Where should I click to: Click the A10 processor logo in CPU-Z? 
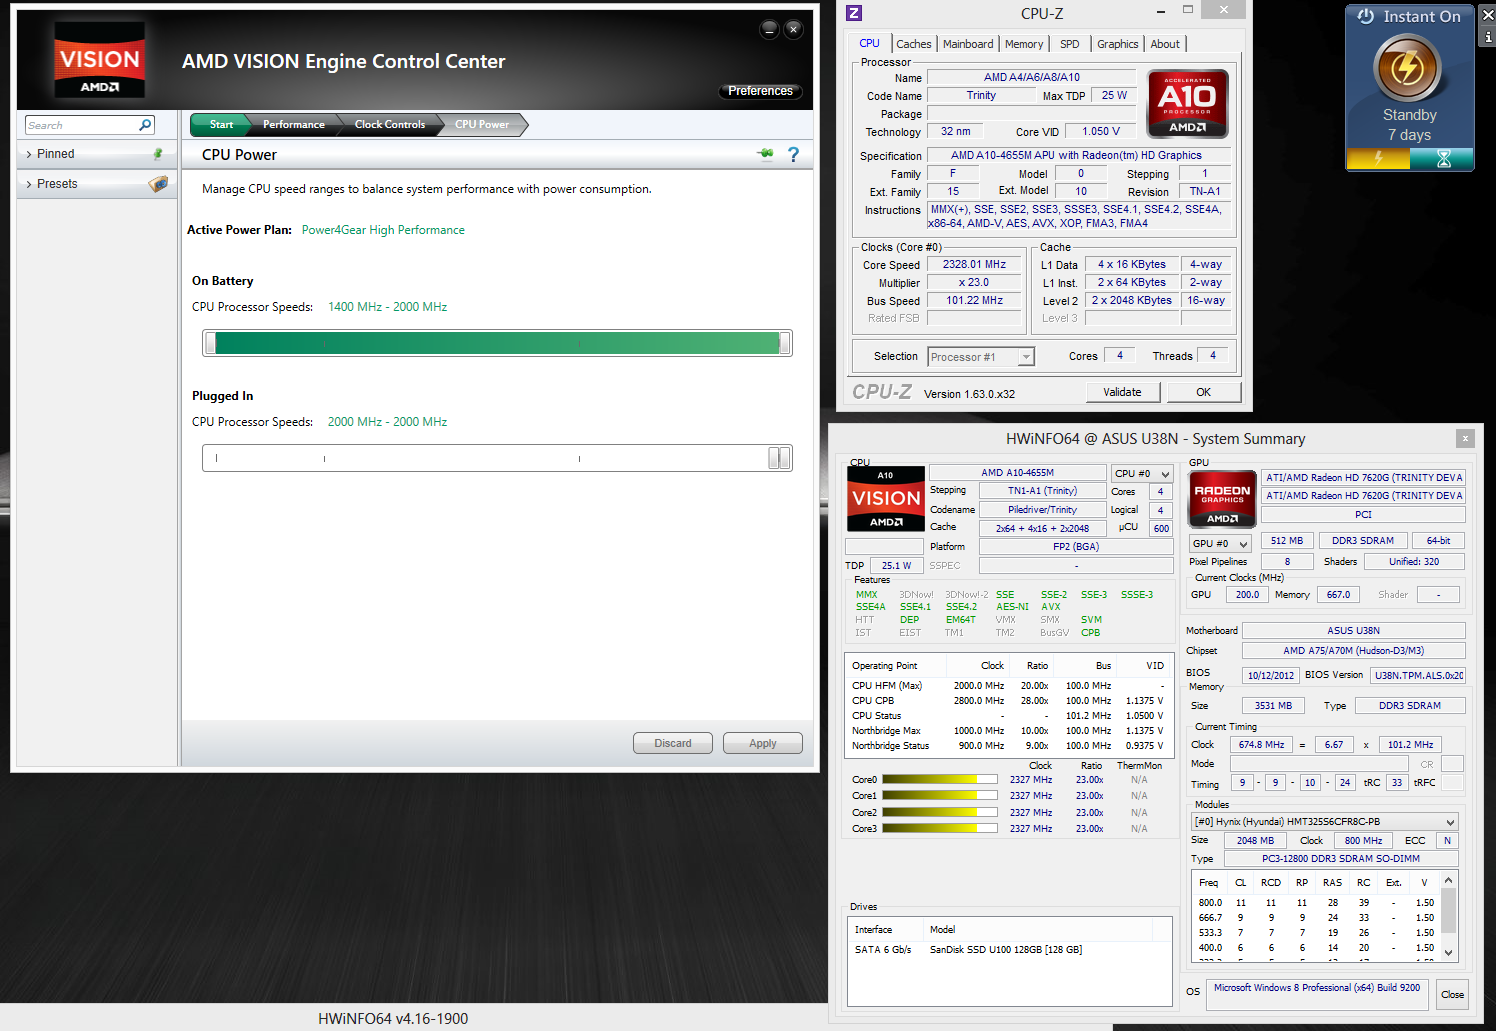(1187, 103)
